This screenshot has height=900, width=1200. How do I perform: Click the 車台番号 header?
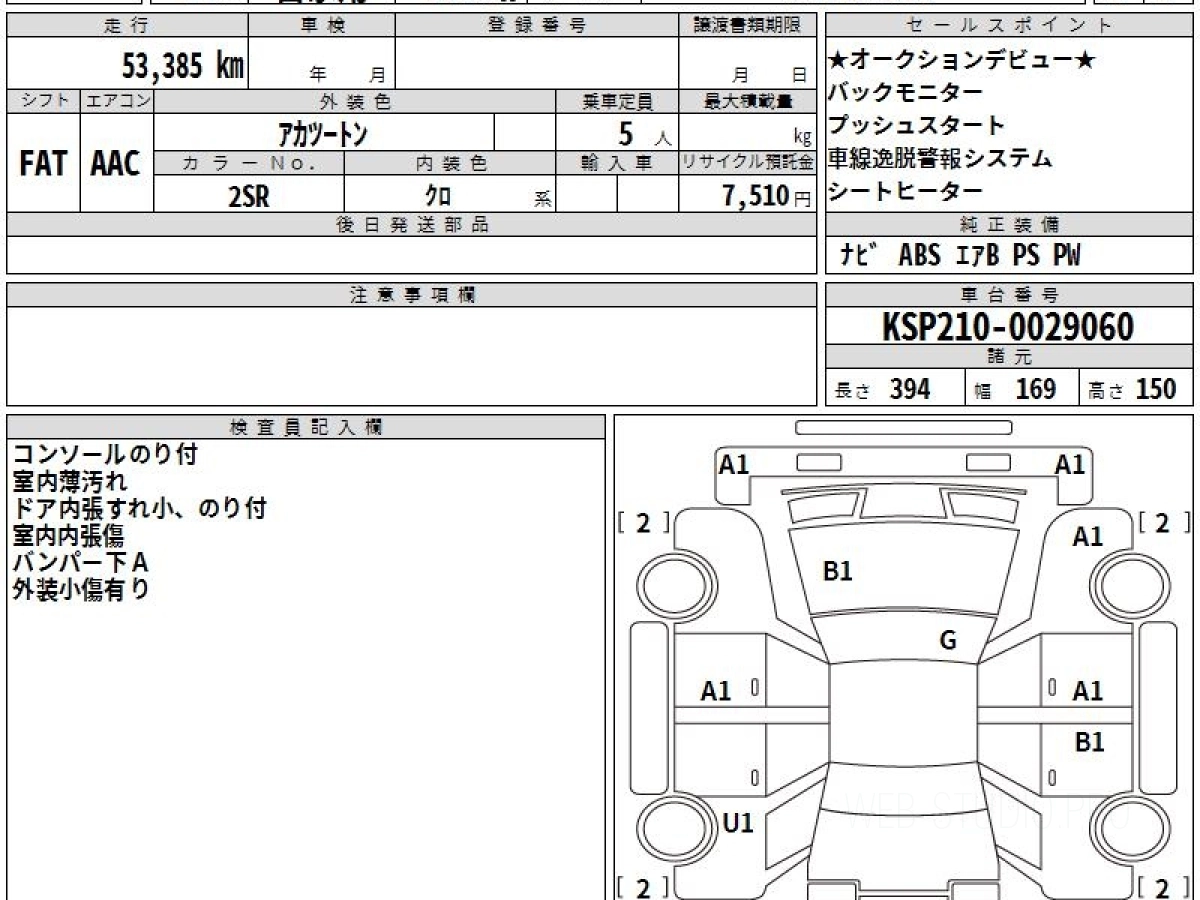pos(1010,295)
